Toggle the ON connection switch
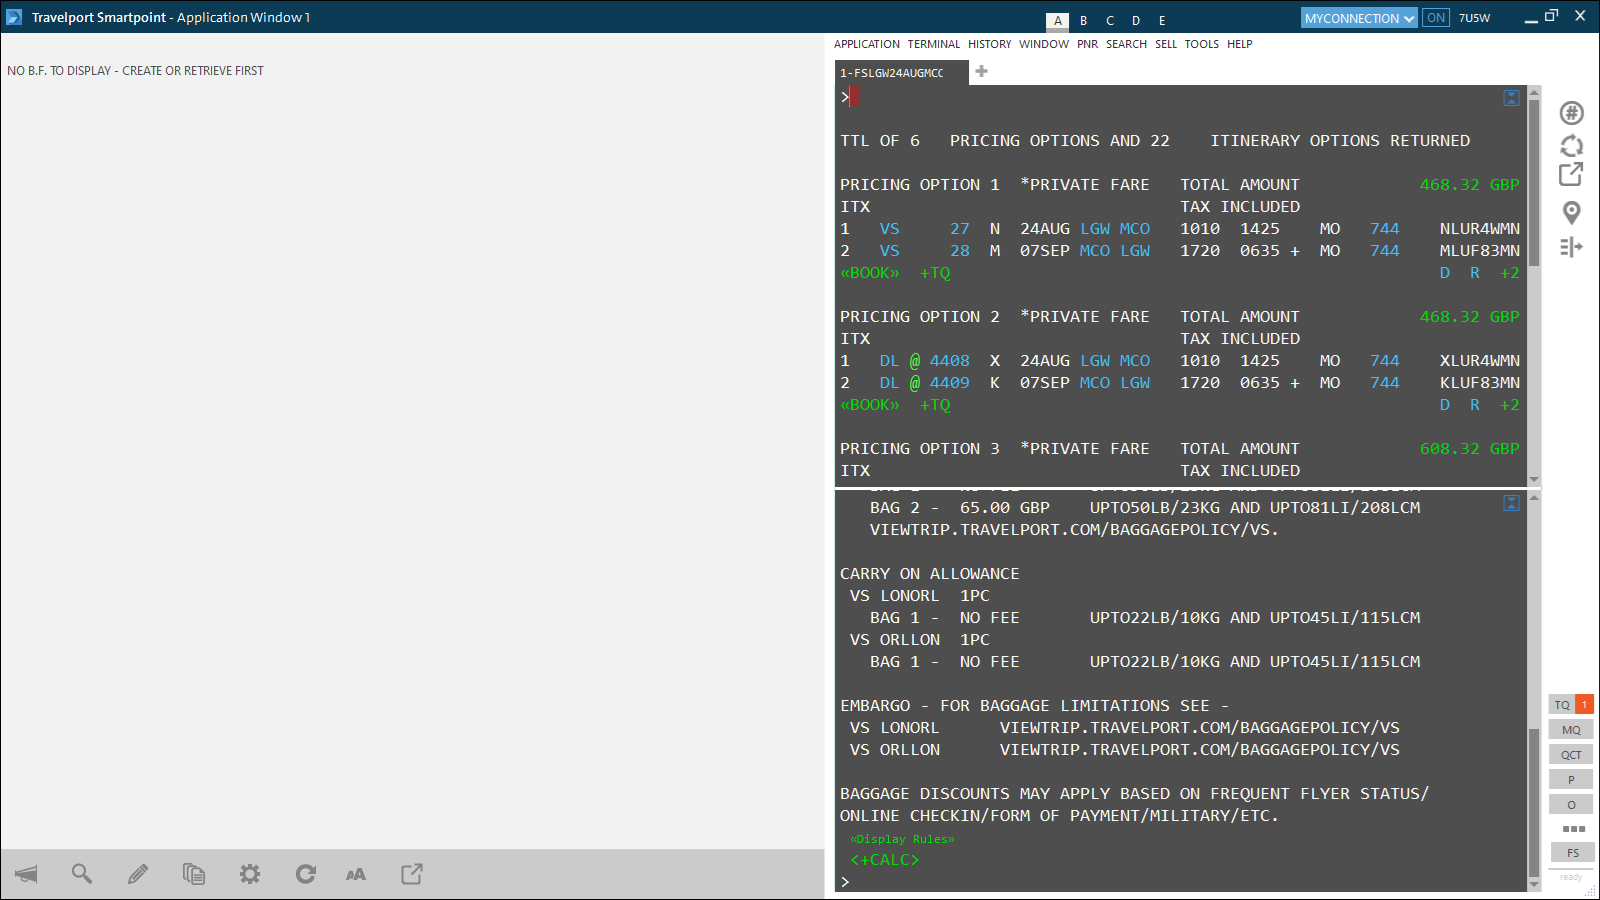This screenshot has width=1600, height=900. coord(1436,18)
